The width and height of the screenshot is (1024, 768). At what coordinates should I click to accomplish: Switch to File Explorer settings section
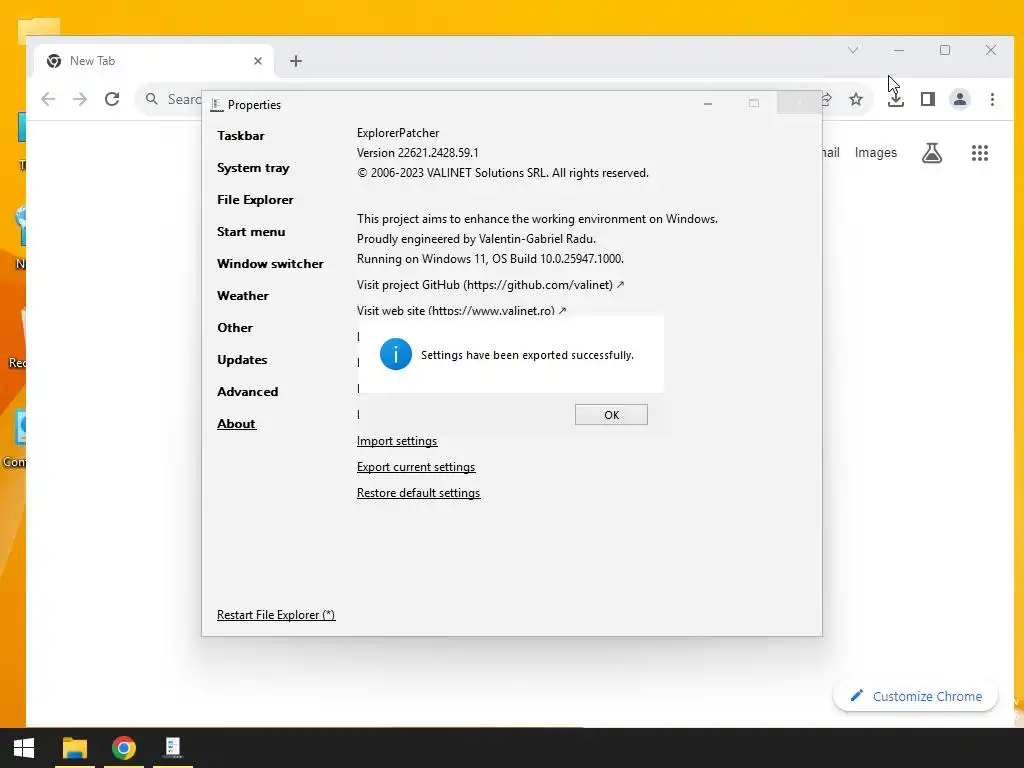[255, 200]
